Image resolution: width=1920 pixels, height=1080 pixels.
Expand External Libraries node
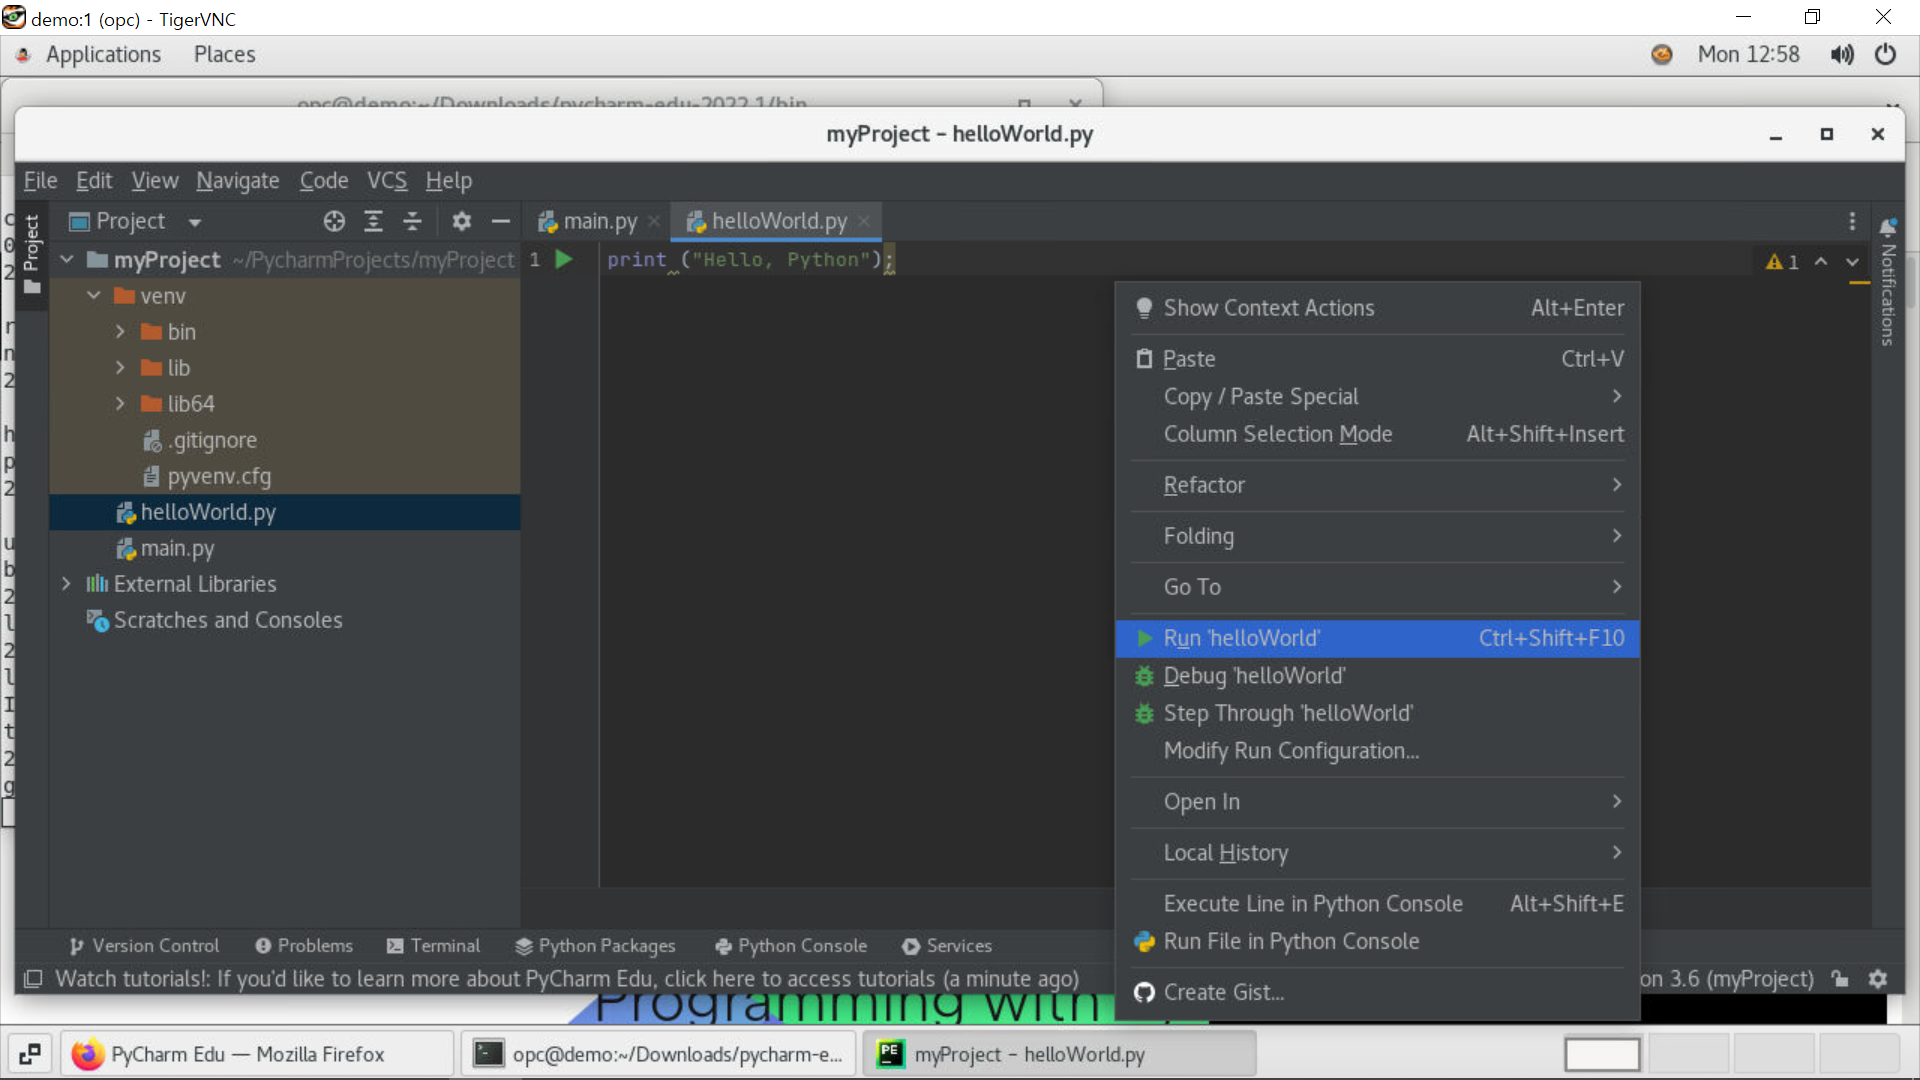coord(66,584)
